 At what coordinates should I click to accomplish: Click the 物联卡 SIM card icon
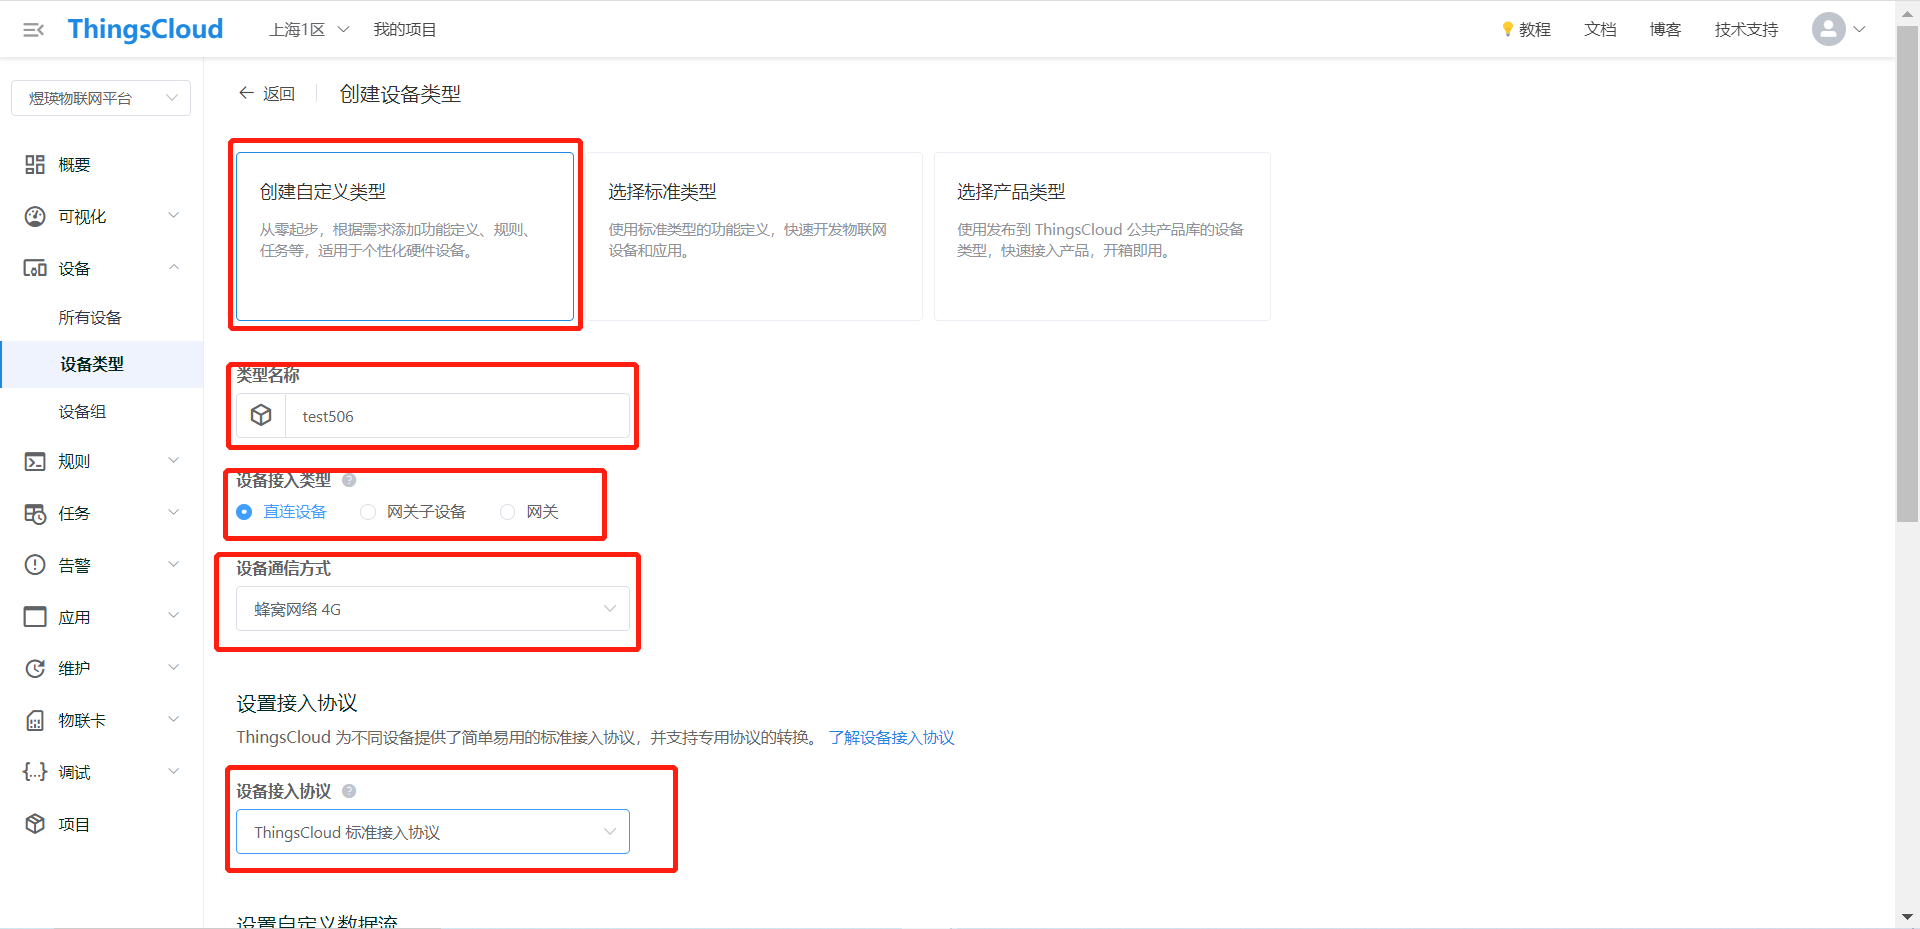click(35, 721)
